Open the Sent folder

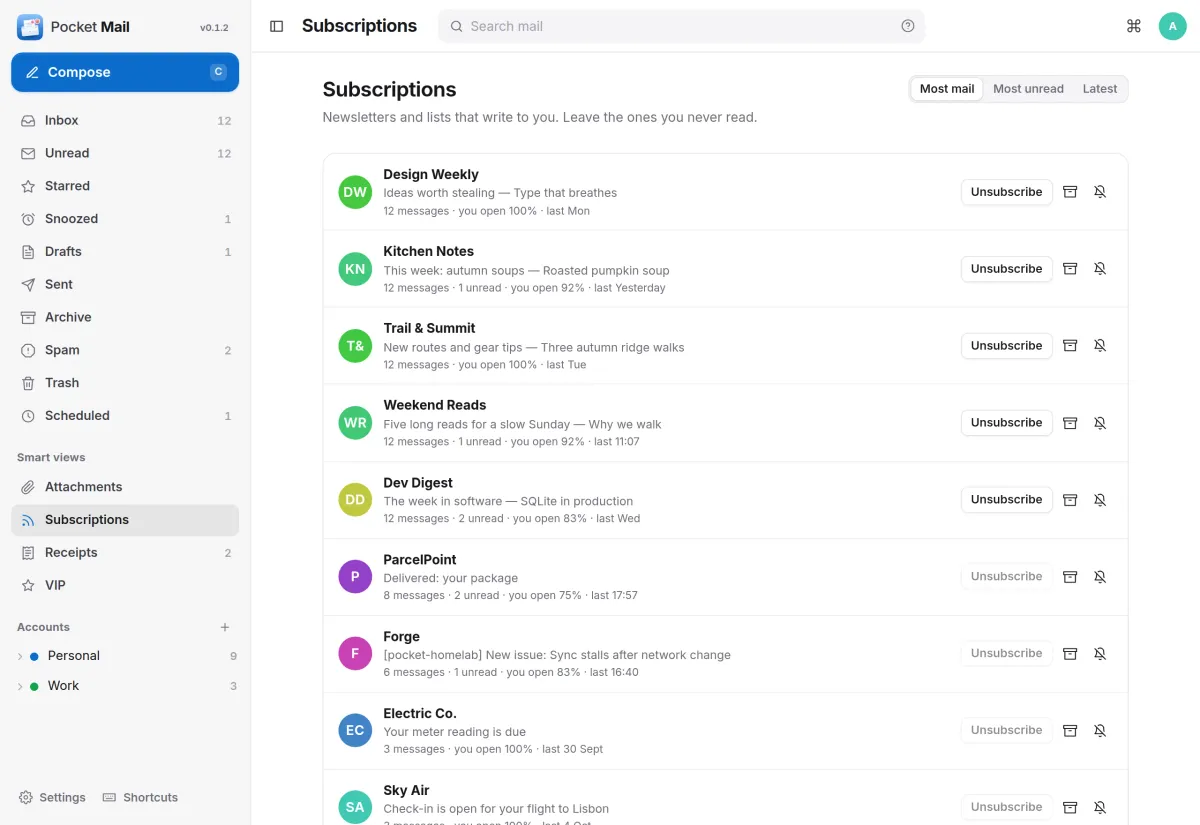[x=125, y=285]
